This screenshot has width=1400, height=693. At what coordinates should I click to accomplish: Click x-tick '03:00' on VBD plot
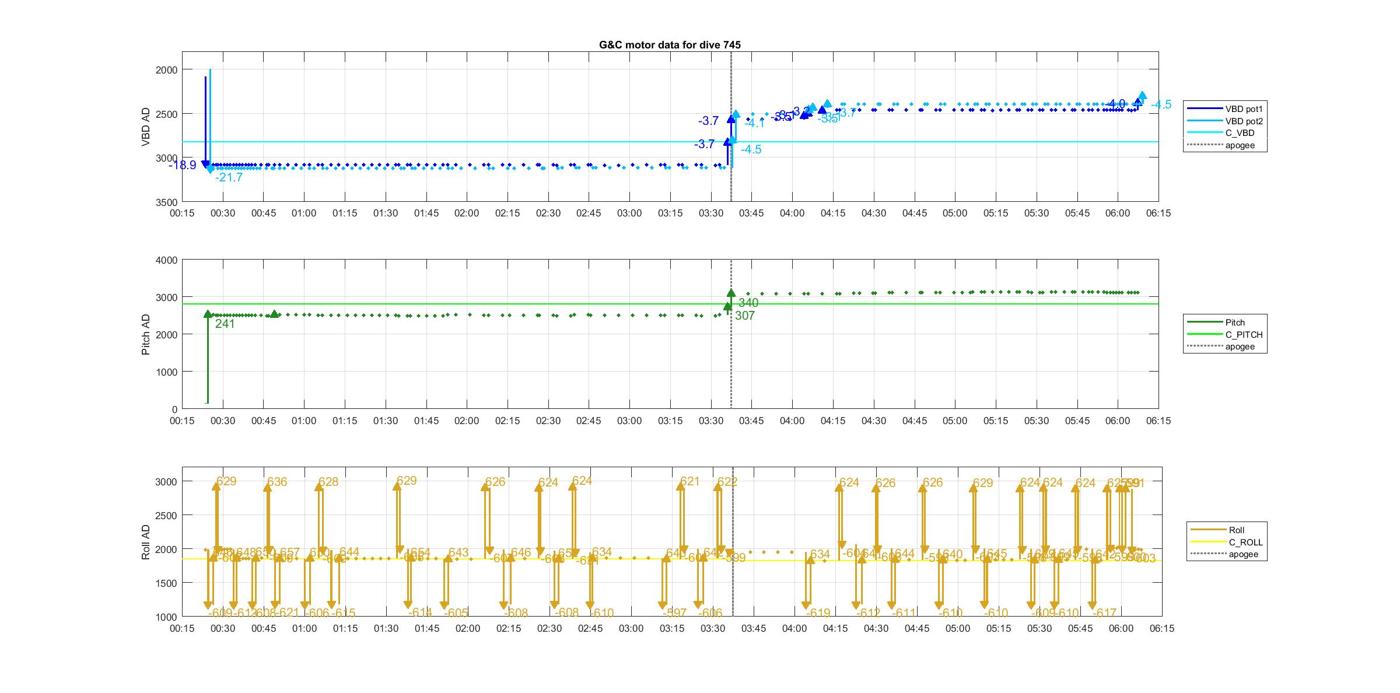[x=630, y=213]
